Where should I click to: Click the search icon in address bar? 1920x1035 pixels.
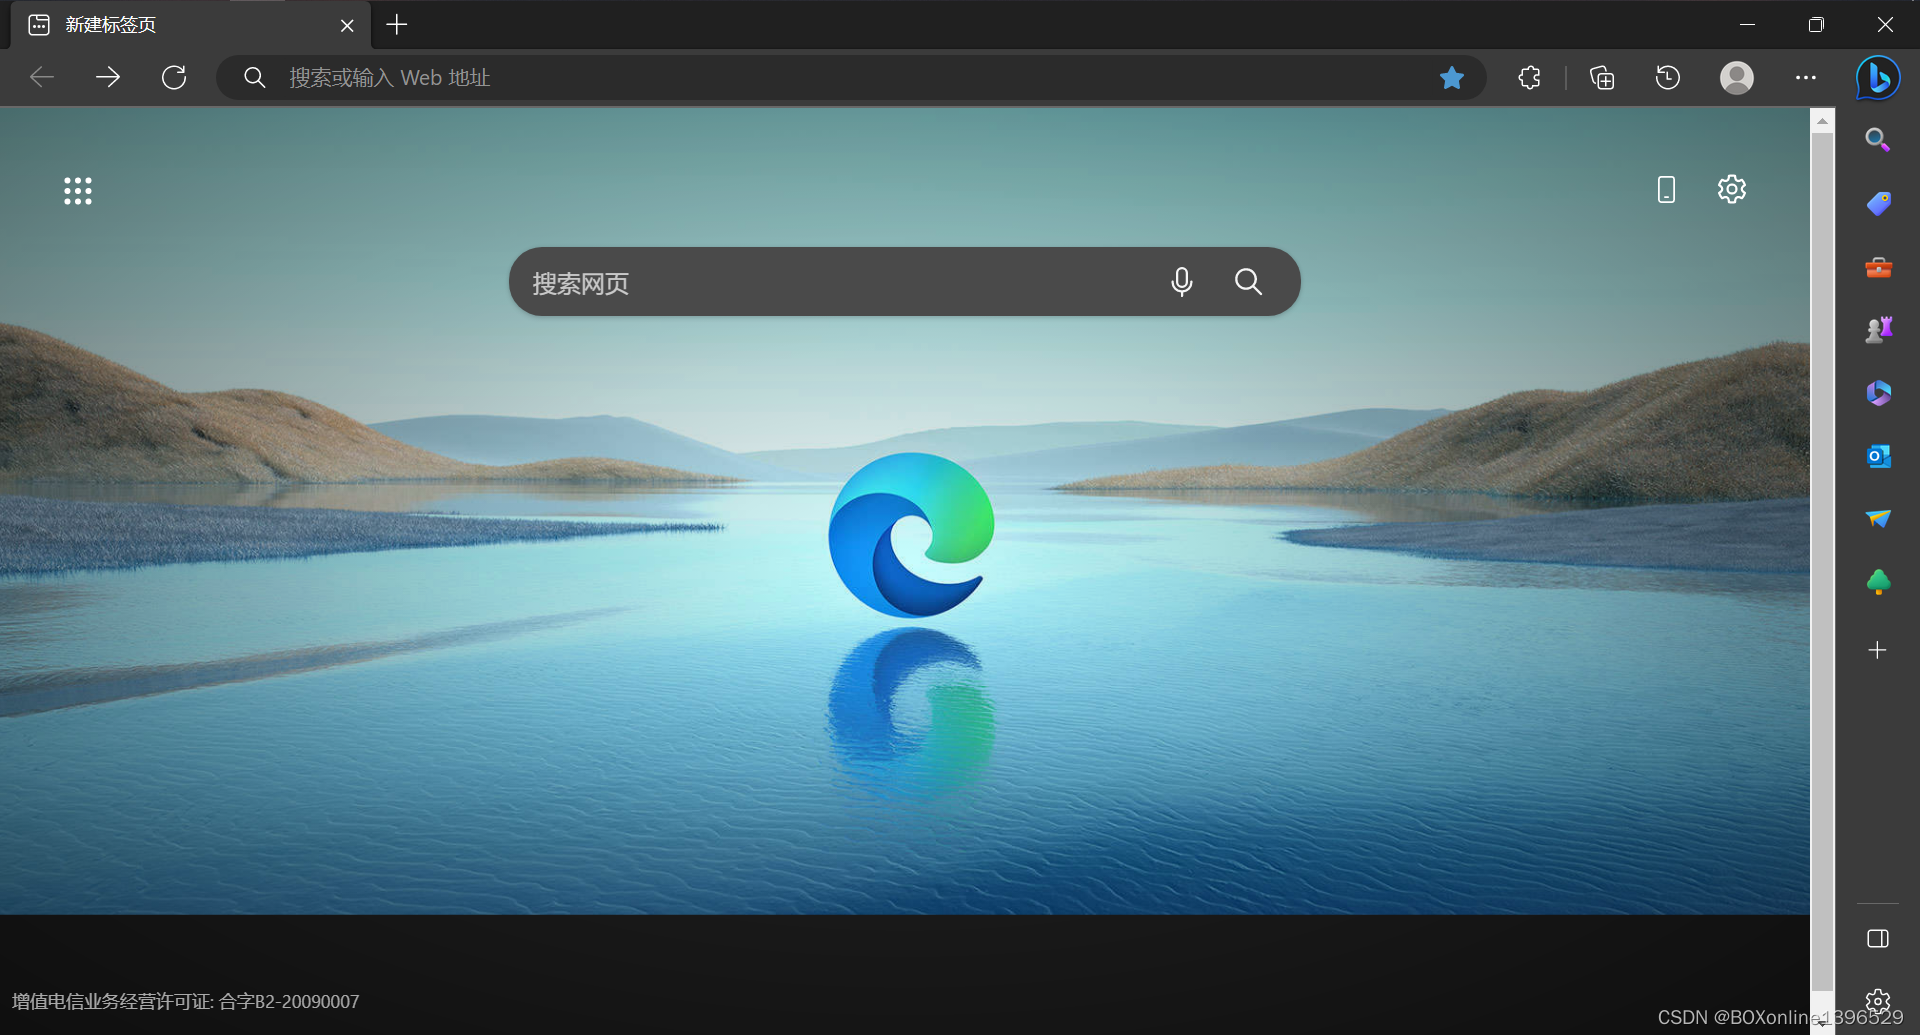255,77
